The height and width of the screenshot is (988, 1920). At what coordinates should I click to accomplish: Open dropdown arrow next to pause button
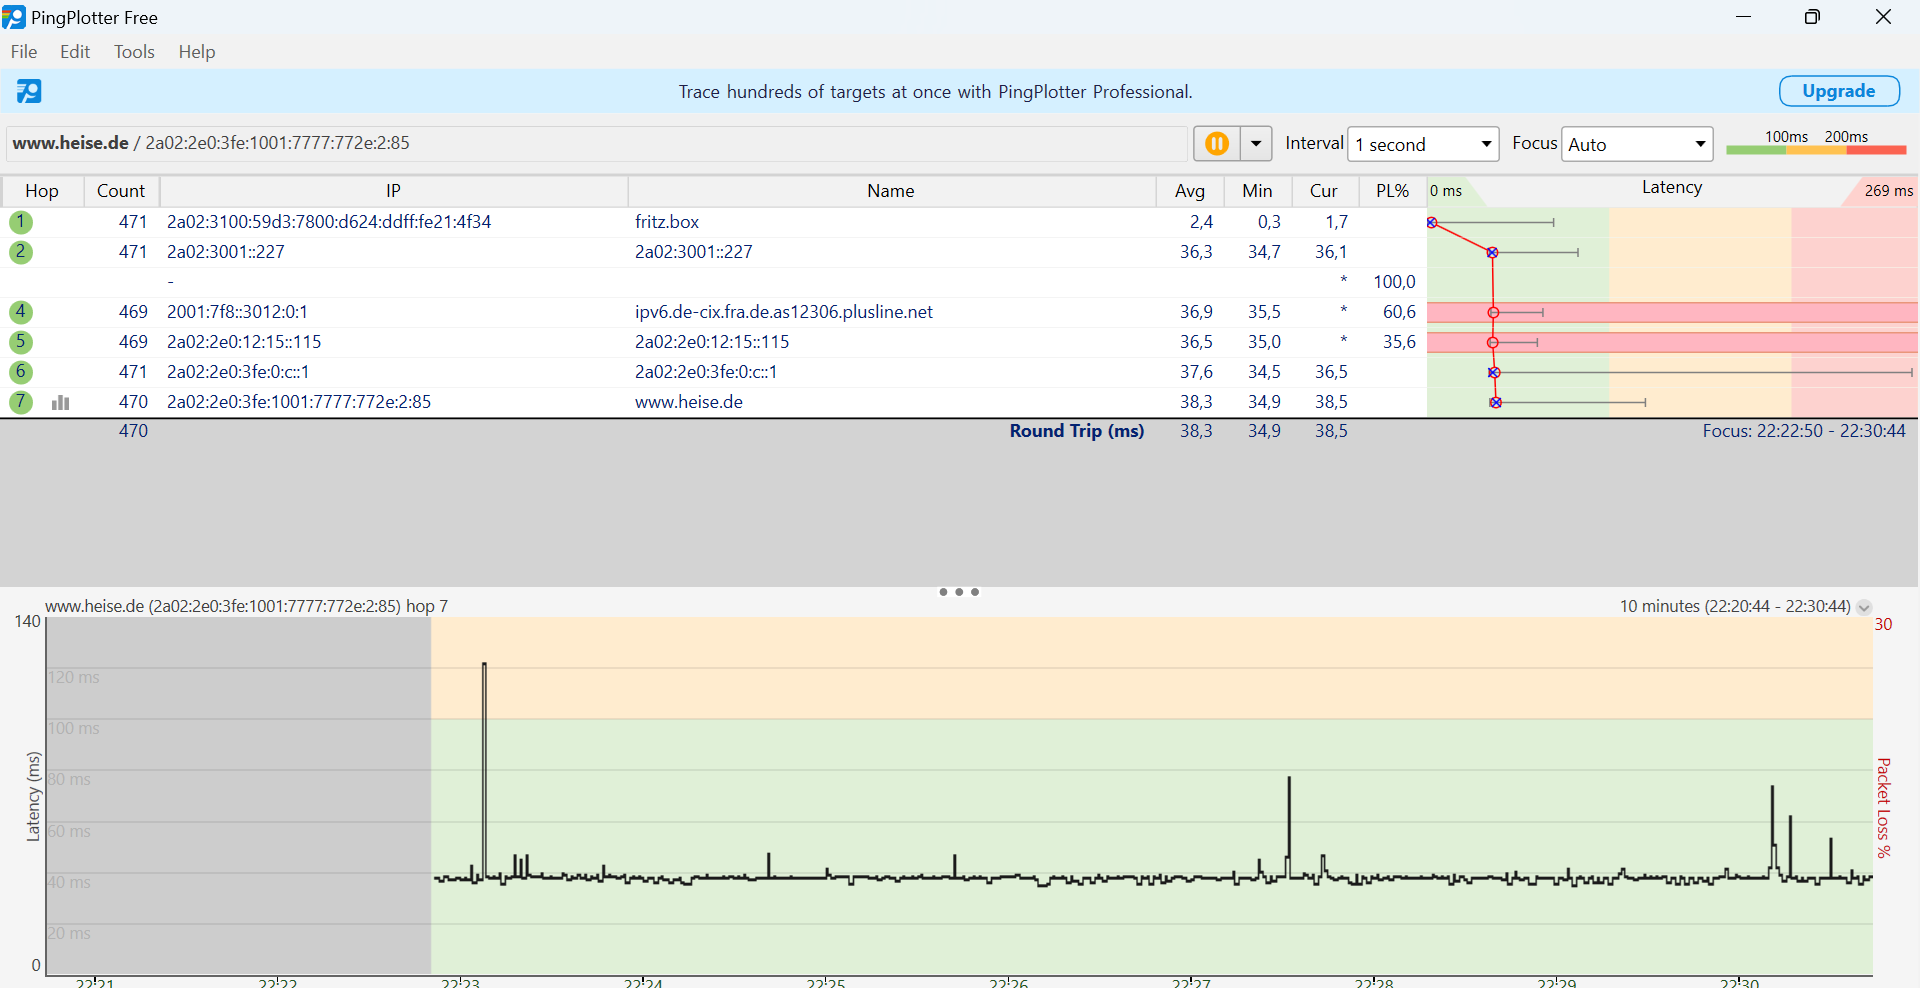(1256, 144)
